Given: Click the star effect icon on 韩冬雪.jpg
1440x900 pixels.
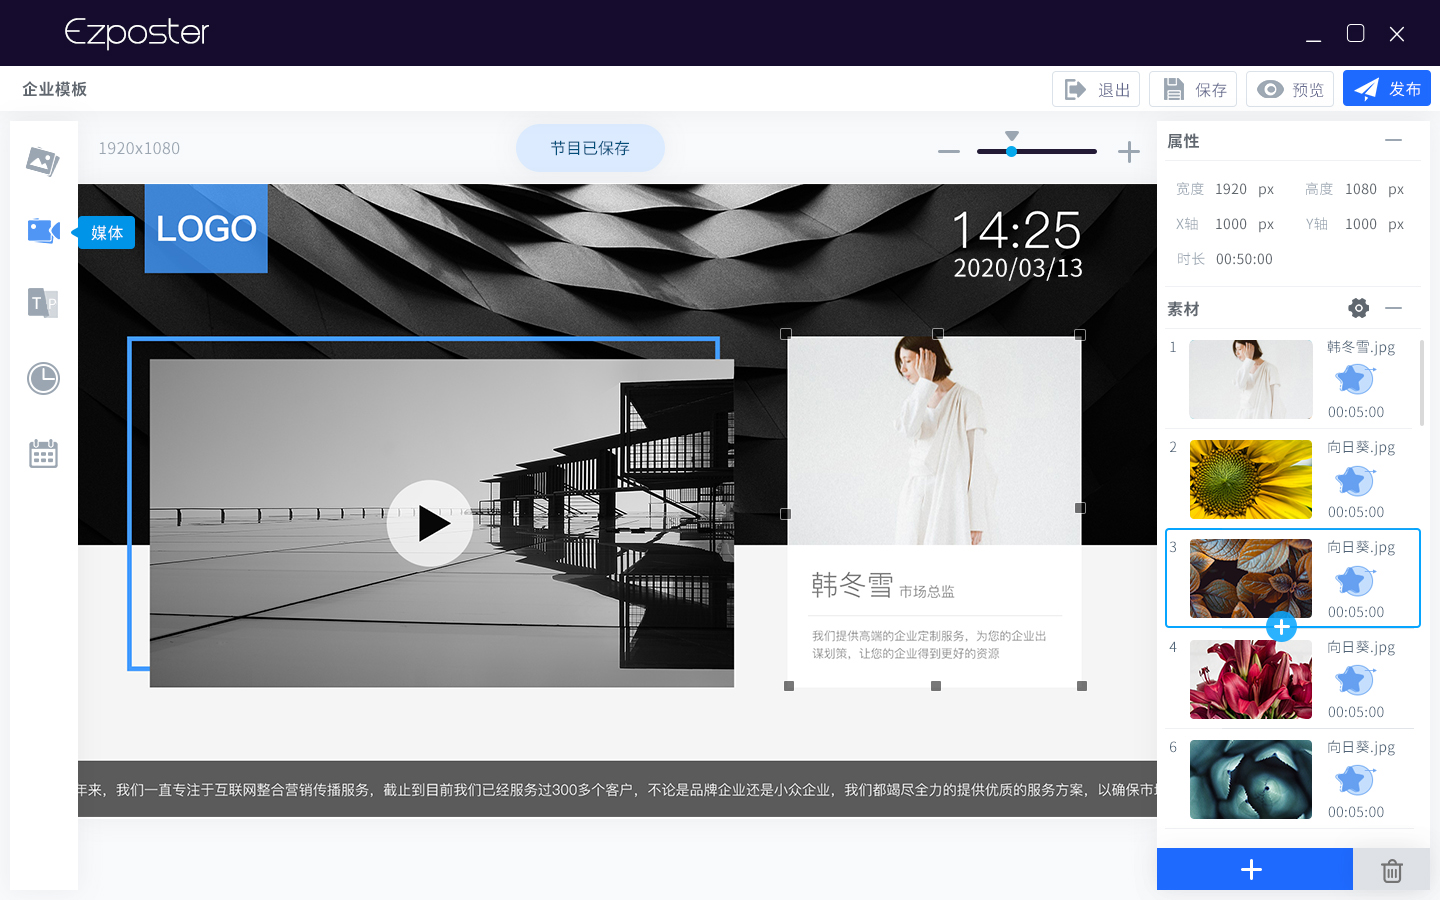Looking at the screenshot, I should point(1354,379).
